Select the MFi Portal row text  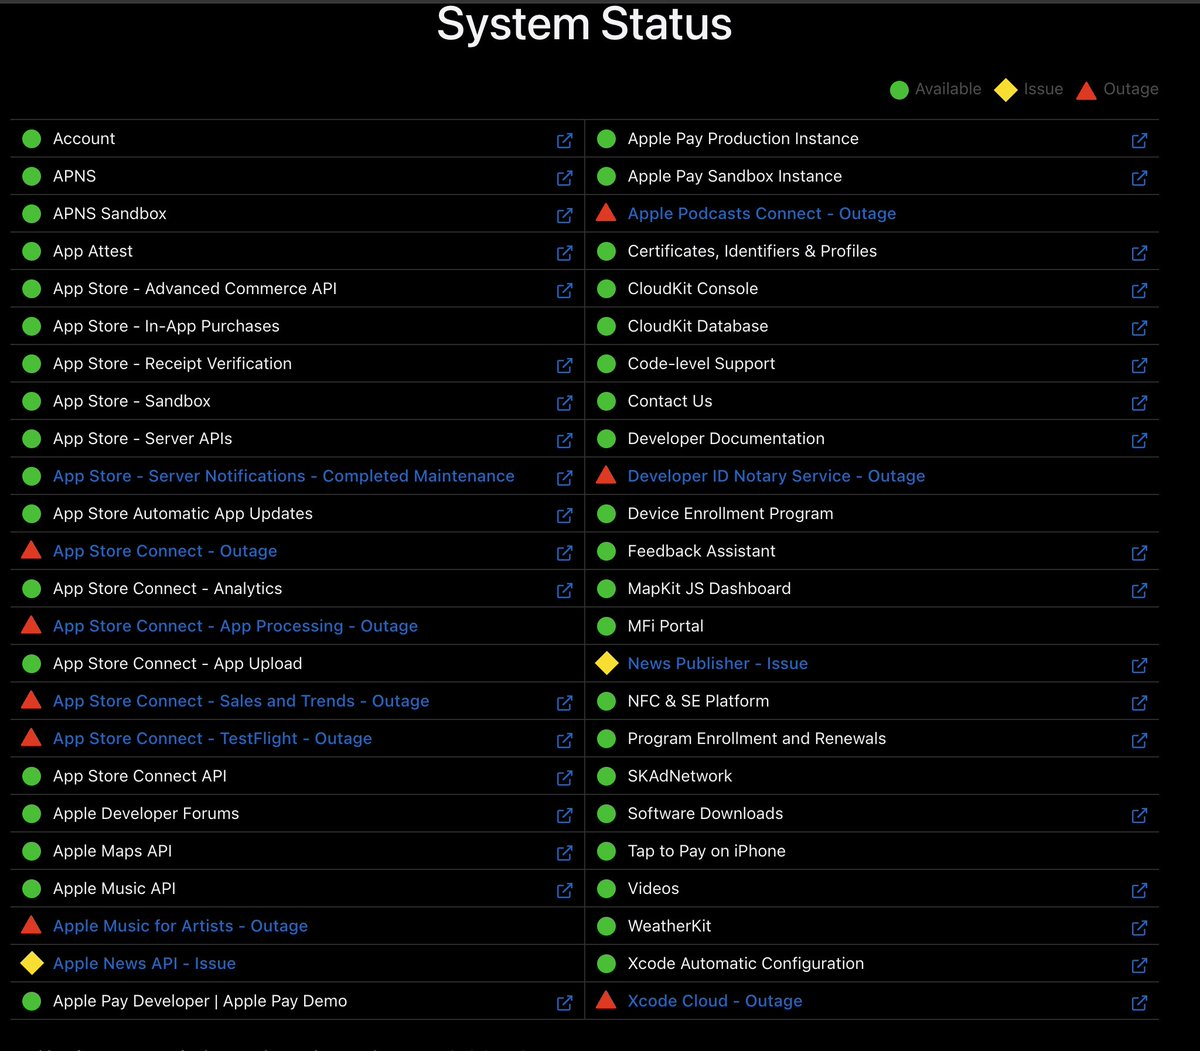click(665, 626)
